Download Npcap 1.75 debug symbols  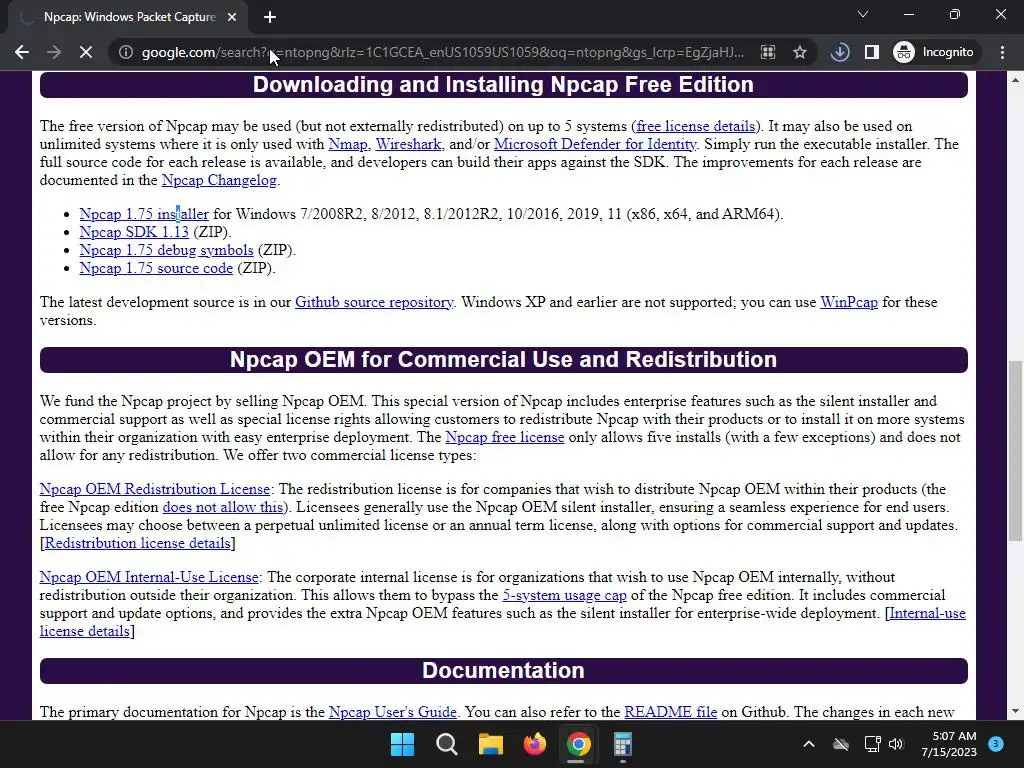pyautogui.click(x=166, y=250)
